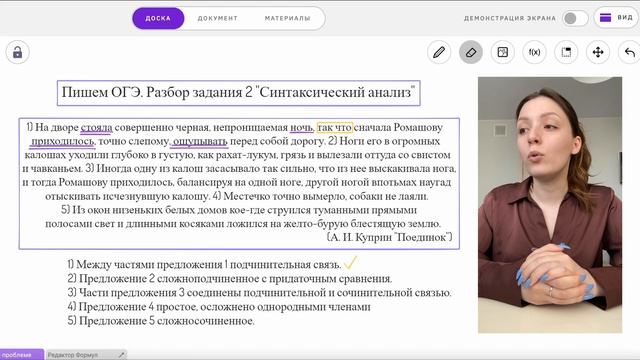Click answer 1 "Между частями предложения 1"

(149, 264)
